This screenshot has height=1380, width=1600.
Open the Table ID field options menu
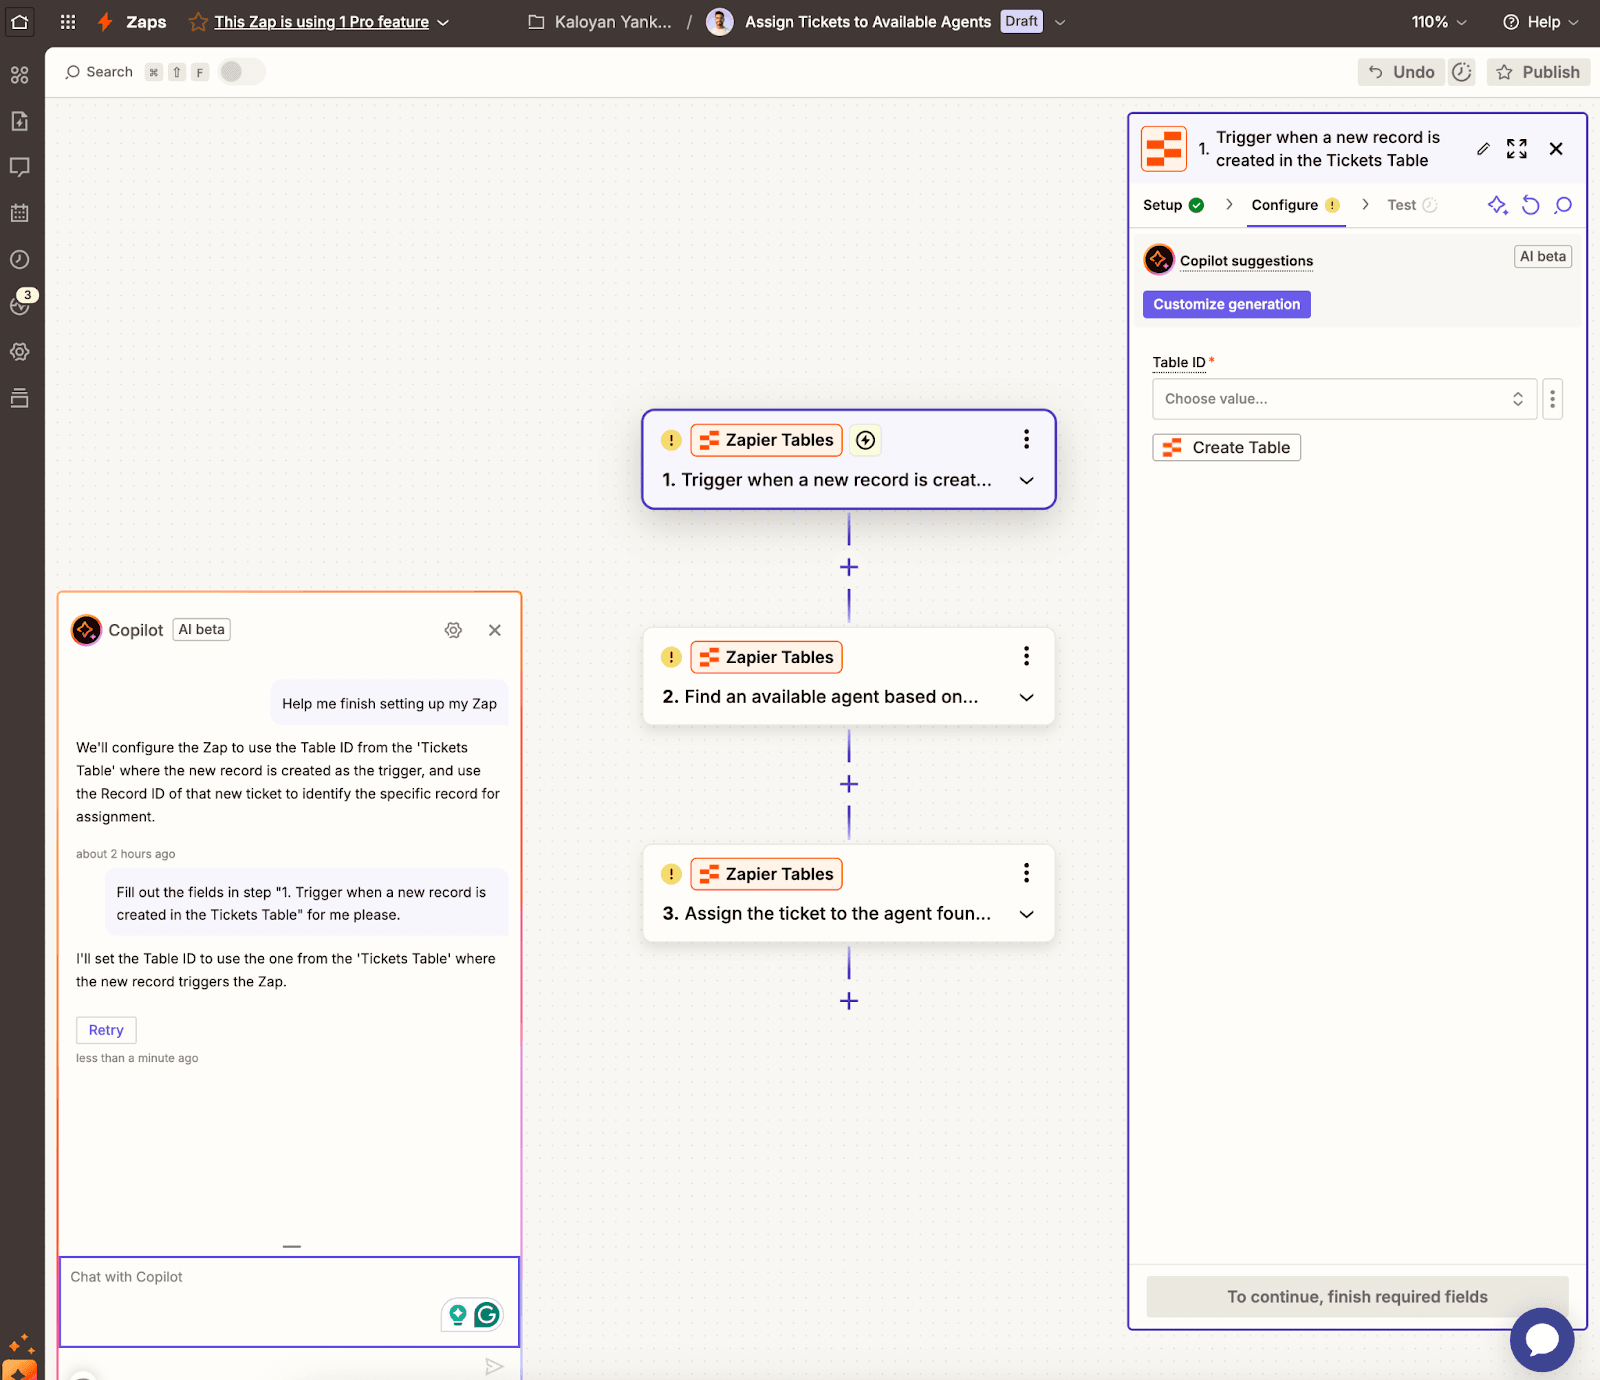coord(1552,399)
